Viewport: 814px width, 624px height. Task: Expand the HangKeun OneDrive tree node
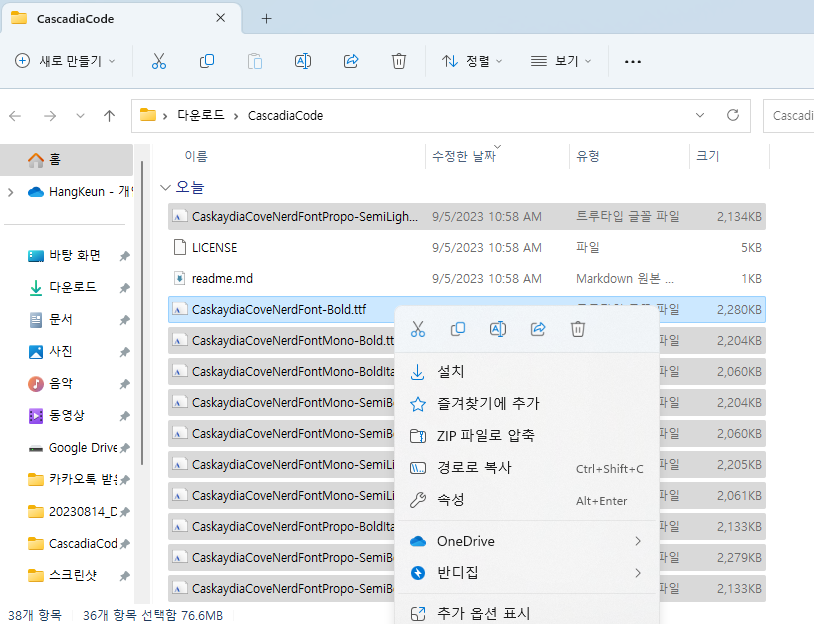point(10,192)
